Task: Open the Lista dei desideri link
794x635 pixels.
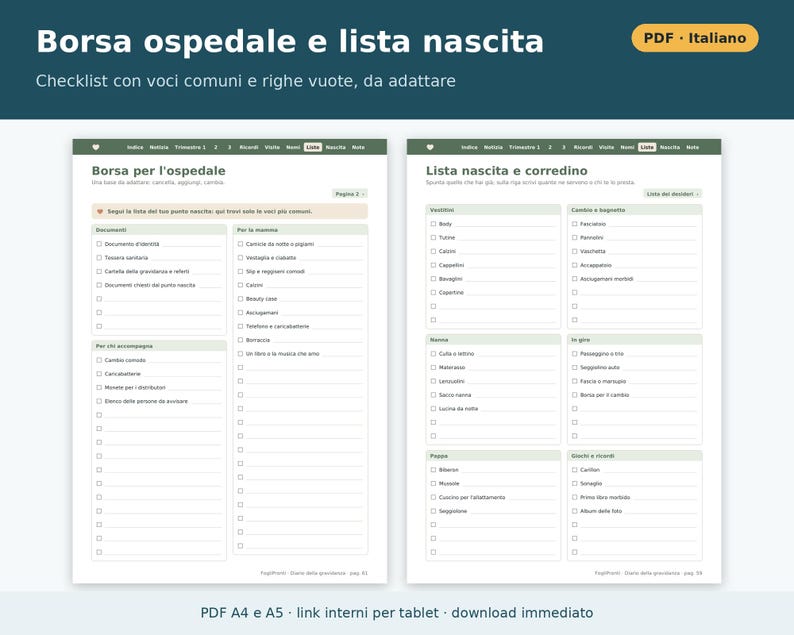Action: point(672,194)
